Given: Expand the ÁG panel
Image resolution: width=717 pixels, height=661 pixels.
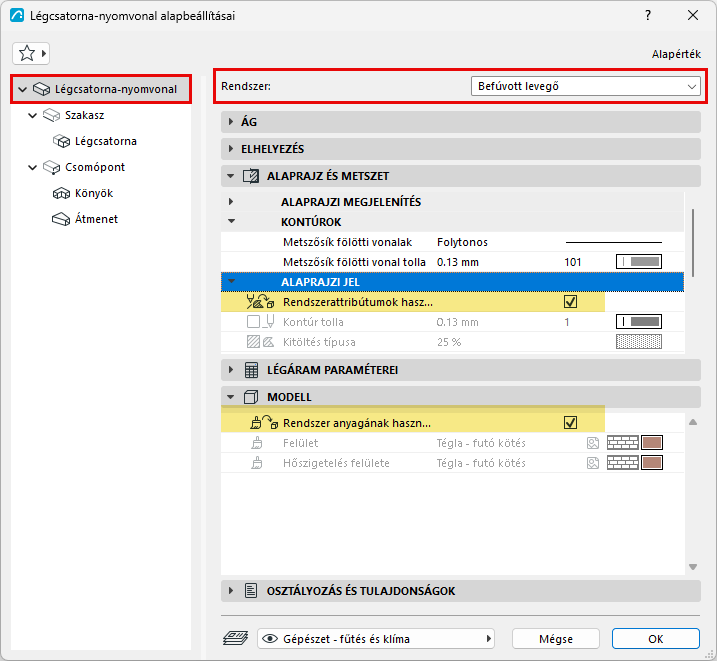Looking at the screenshot, I should (231, 122).
